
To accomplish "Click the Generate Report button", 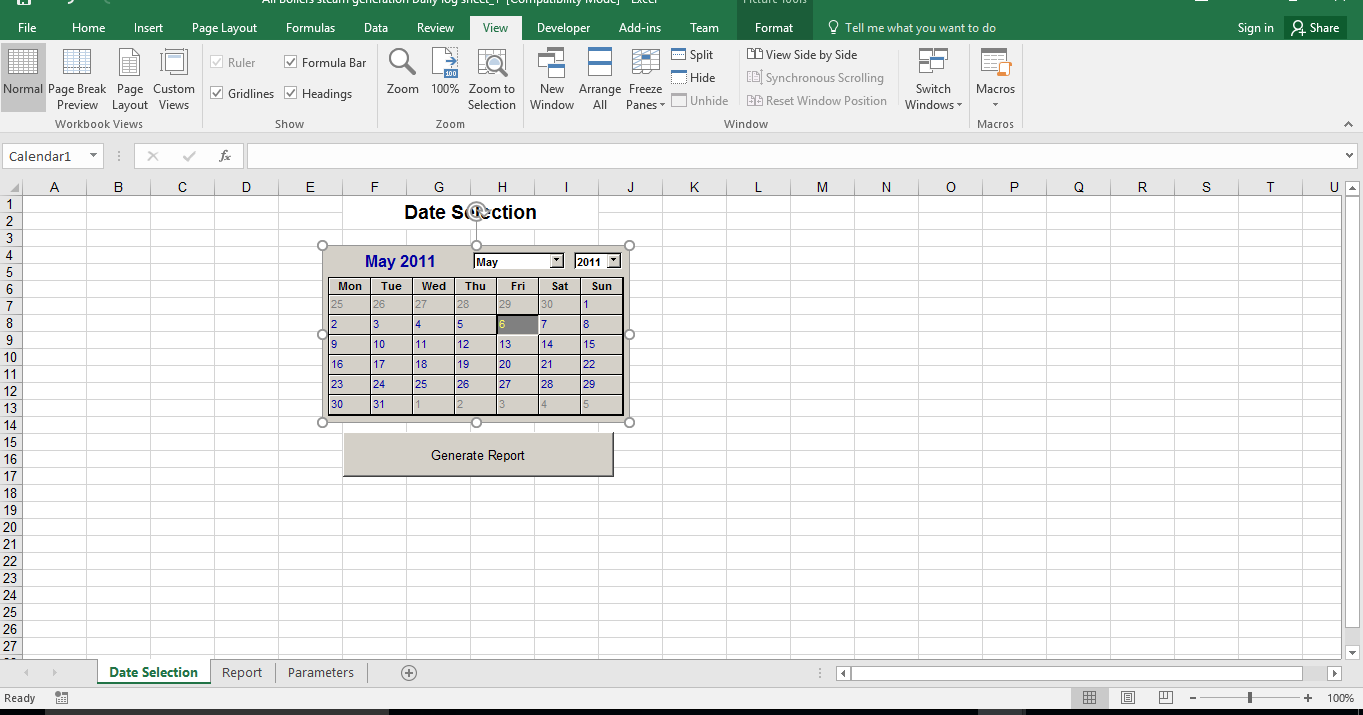I will (x=477, y=454).
